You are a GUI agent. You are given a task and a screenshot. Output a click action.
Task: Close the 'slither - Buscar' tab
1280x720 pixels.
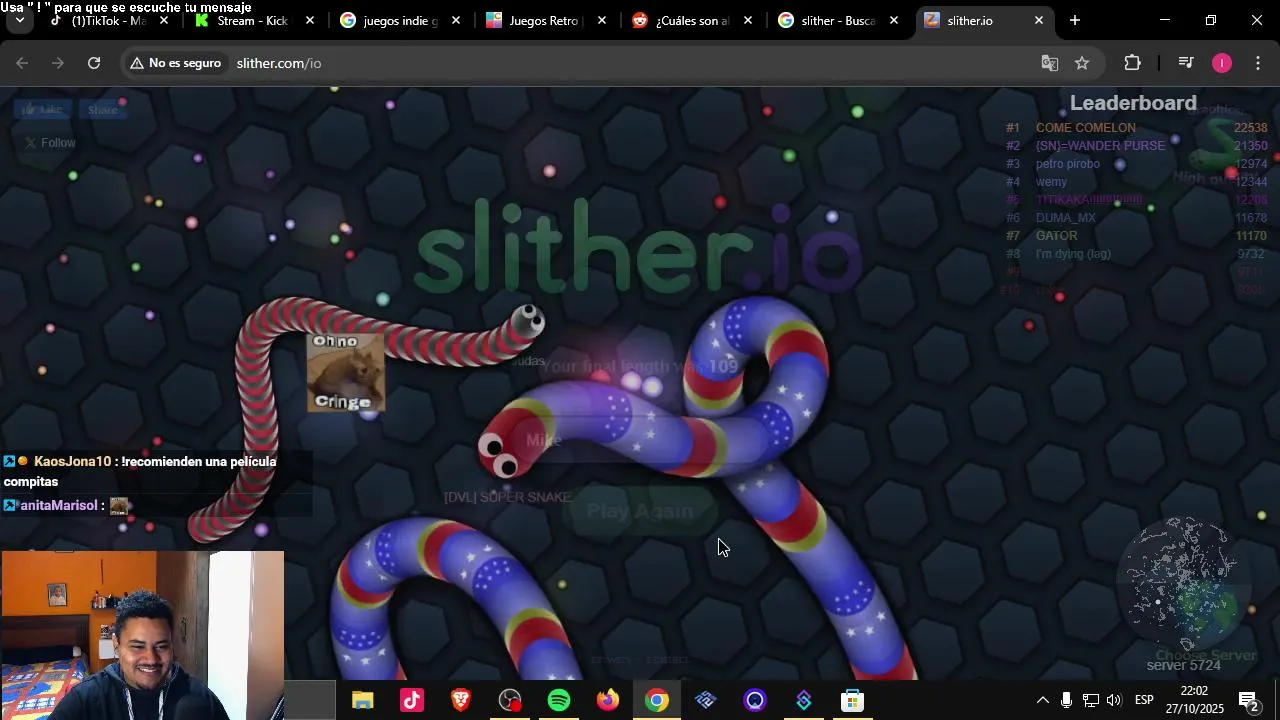(x=894, y=20)
